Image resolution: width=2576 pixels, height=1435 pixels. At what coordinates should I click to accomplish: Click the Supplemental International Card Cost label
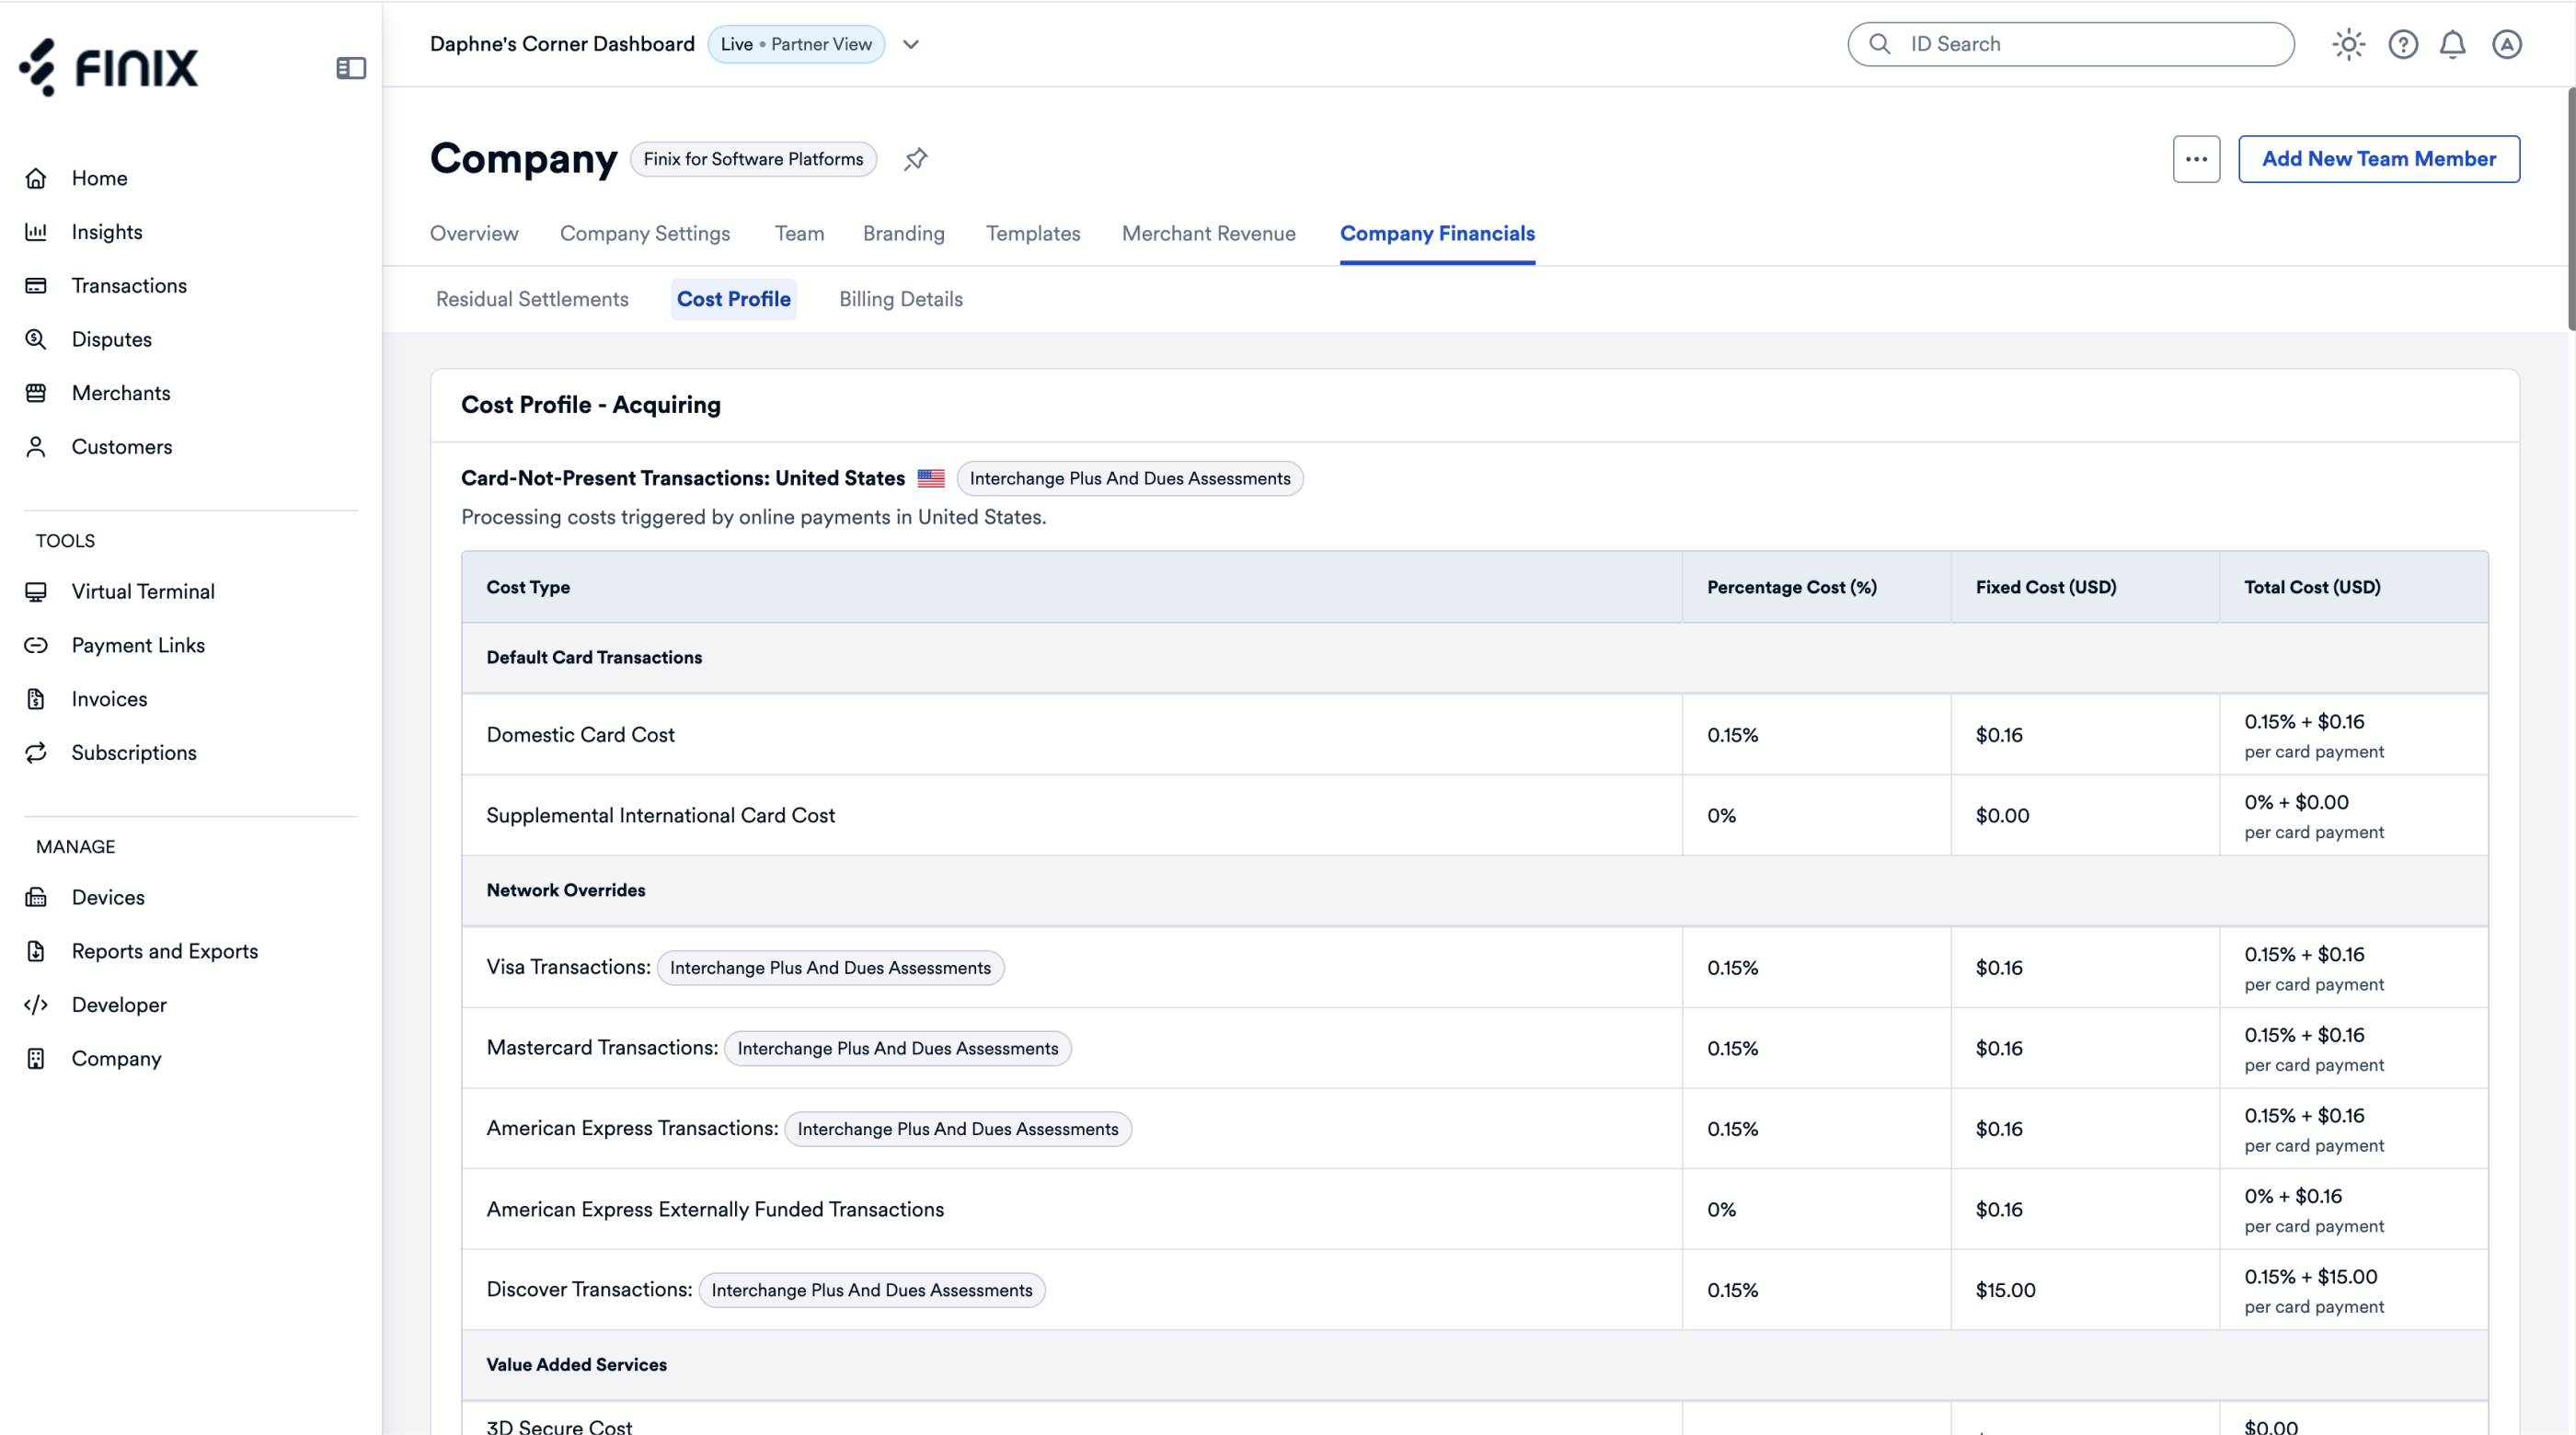[661, 816]
